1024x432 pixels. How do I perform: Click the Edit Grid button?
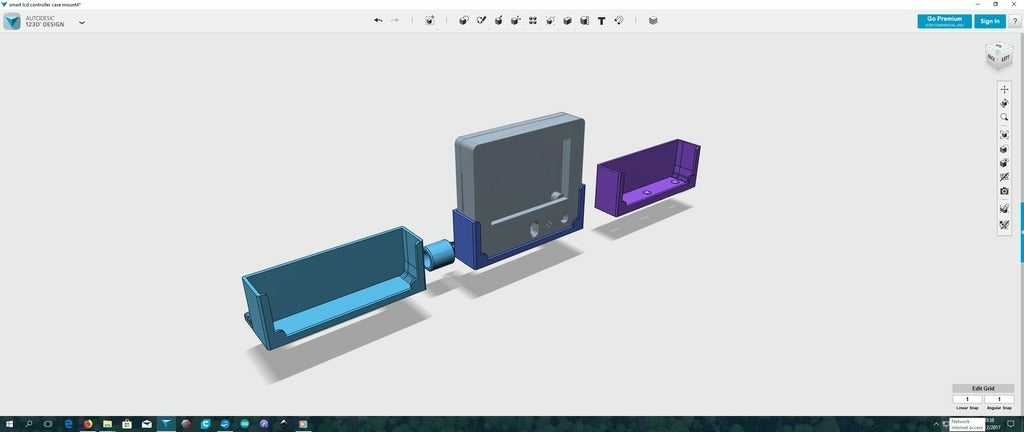point(983,388)
